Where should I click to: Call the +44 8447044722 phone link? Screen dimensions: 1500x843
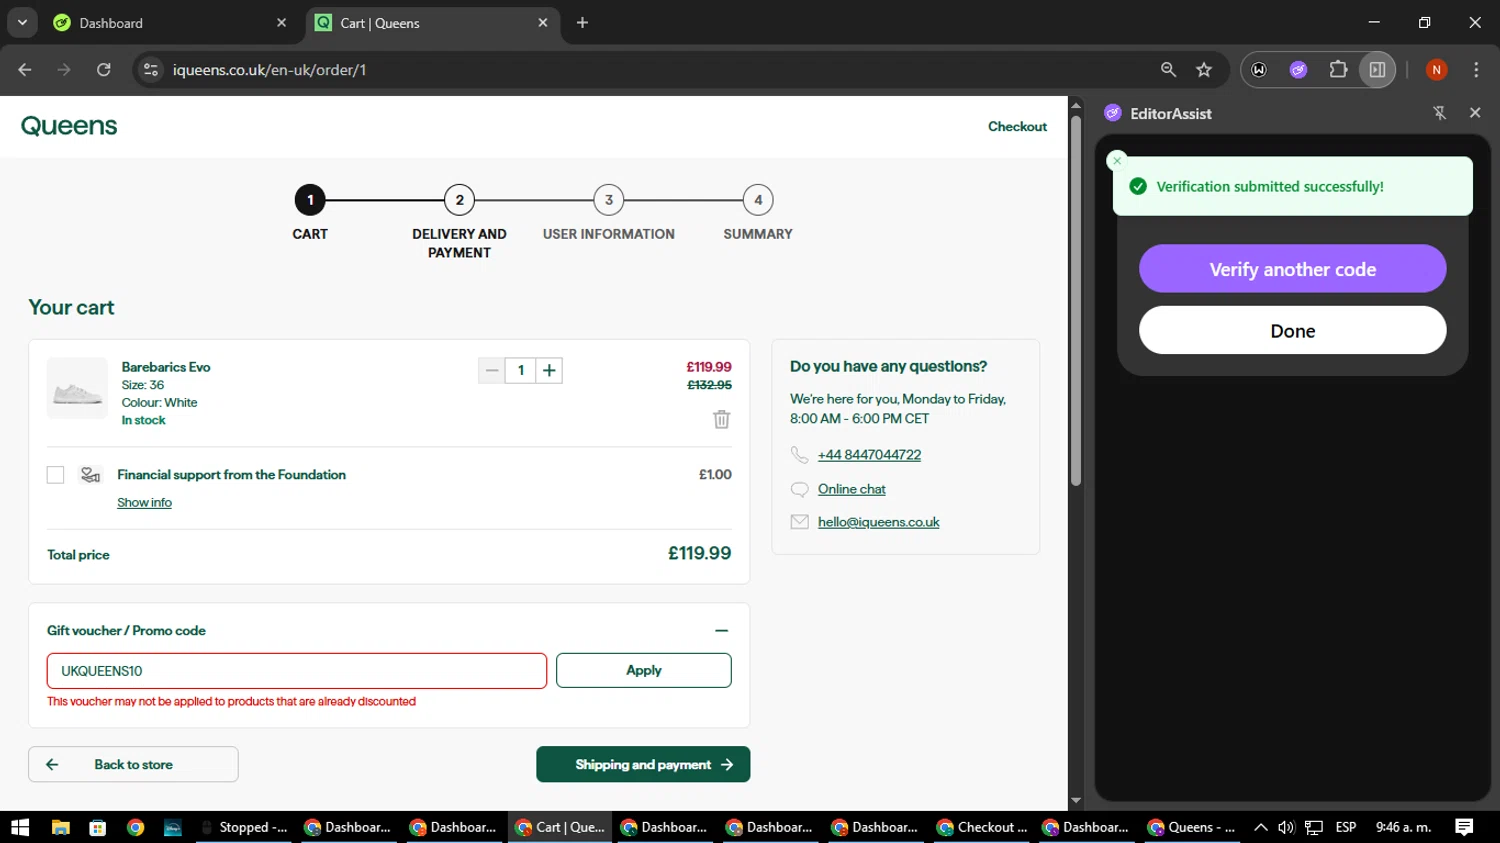[x=869, y=455]
